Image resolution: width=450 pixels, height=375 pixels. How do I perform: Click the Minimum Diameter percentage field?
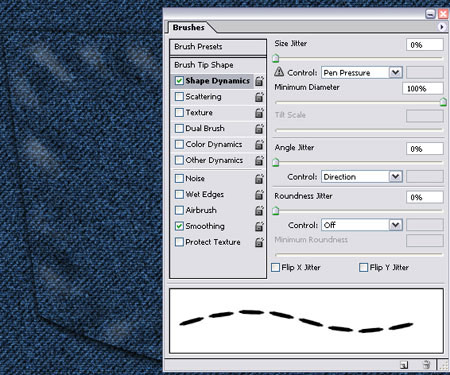coord(423,89)
